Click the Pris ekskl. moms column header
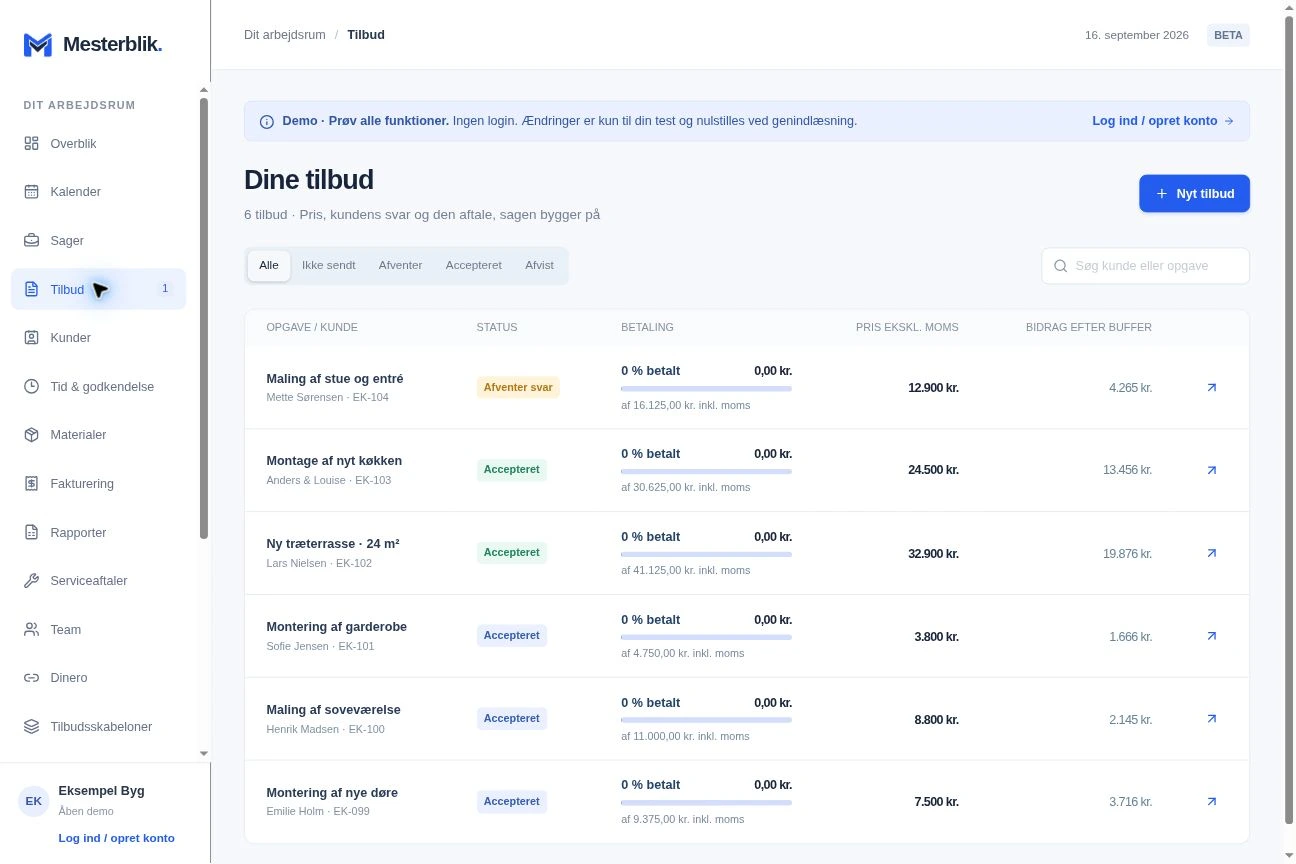The width and height of the screenshot is (1296, 864). [907, 327]
